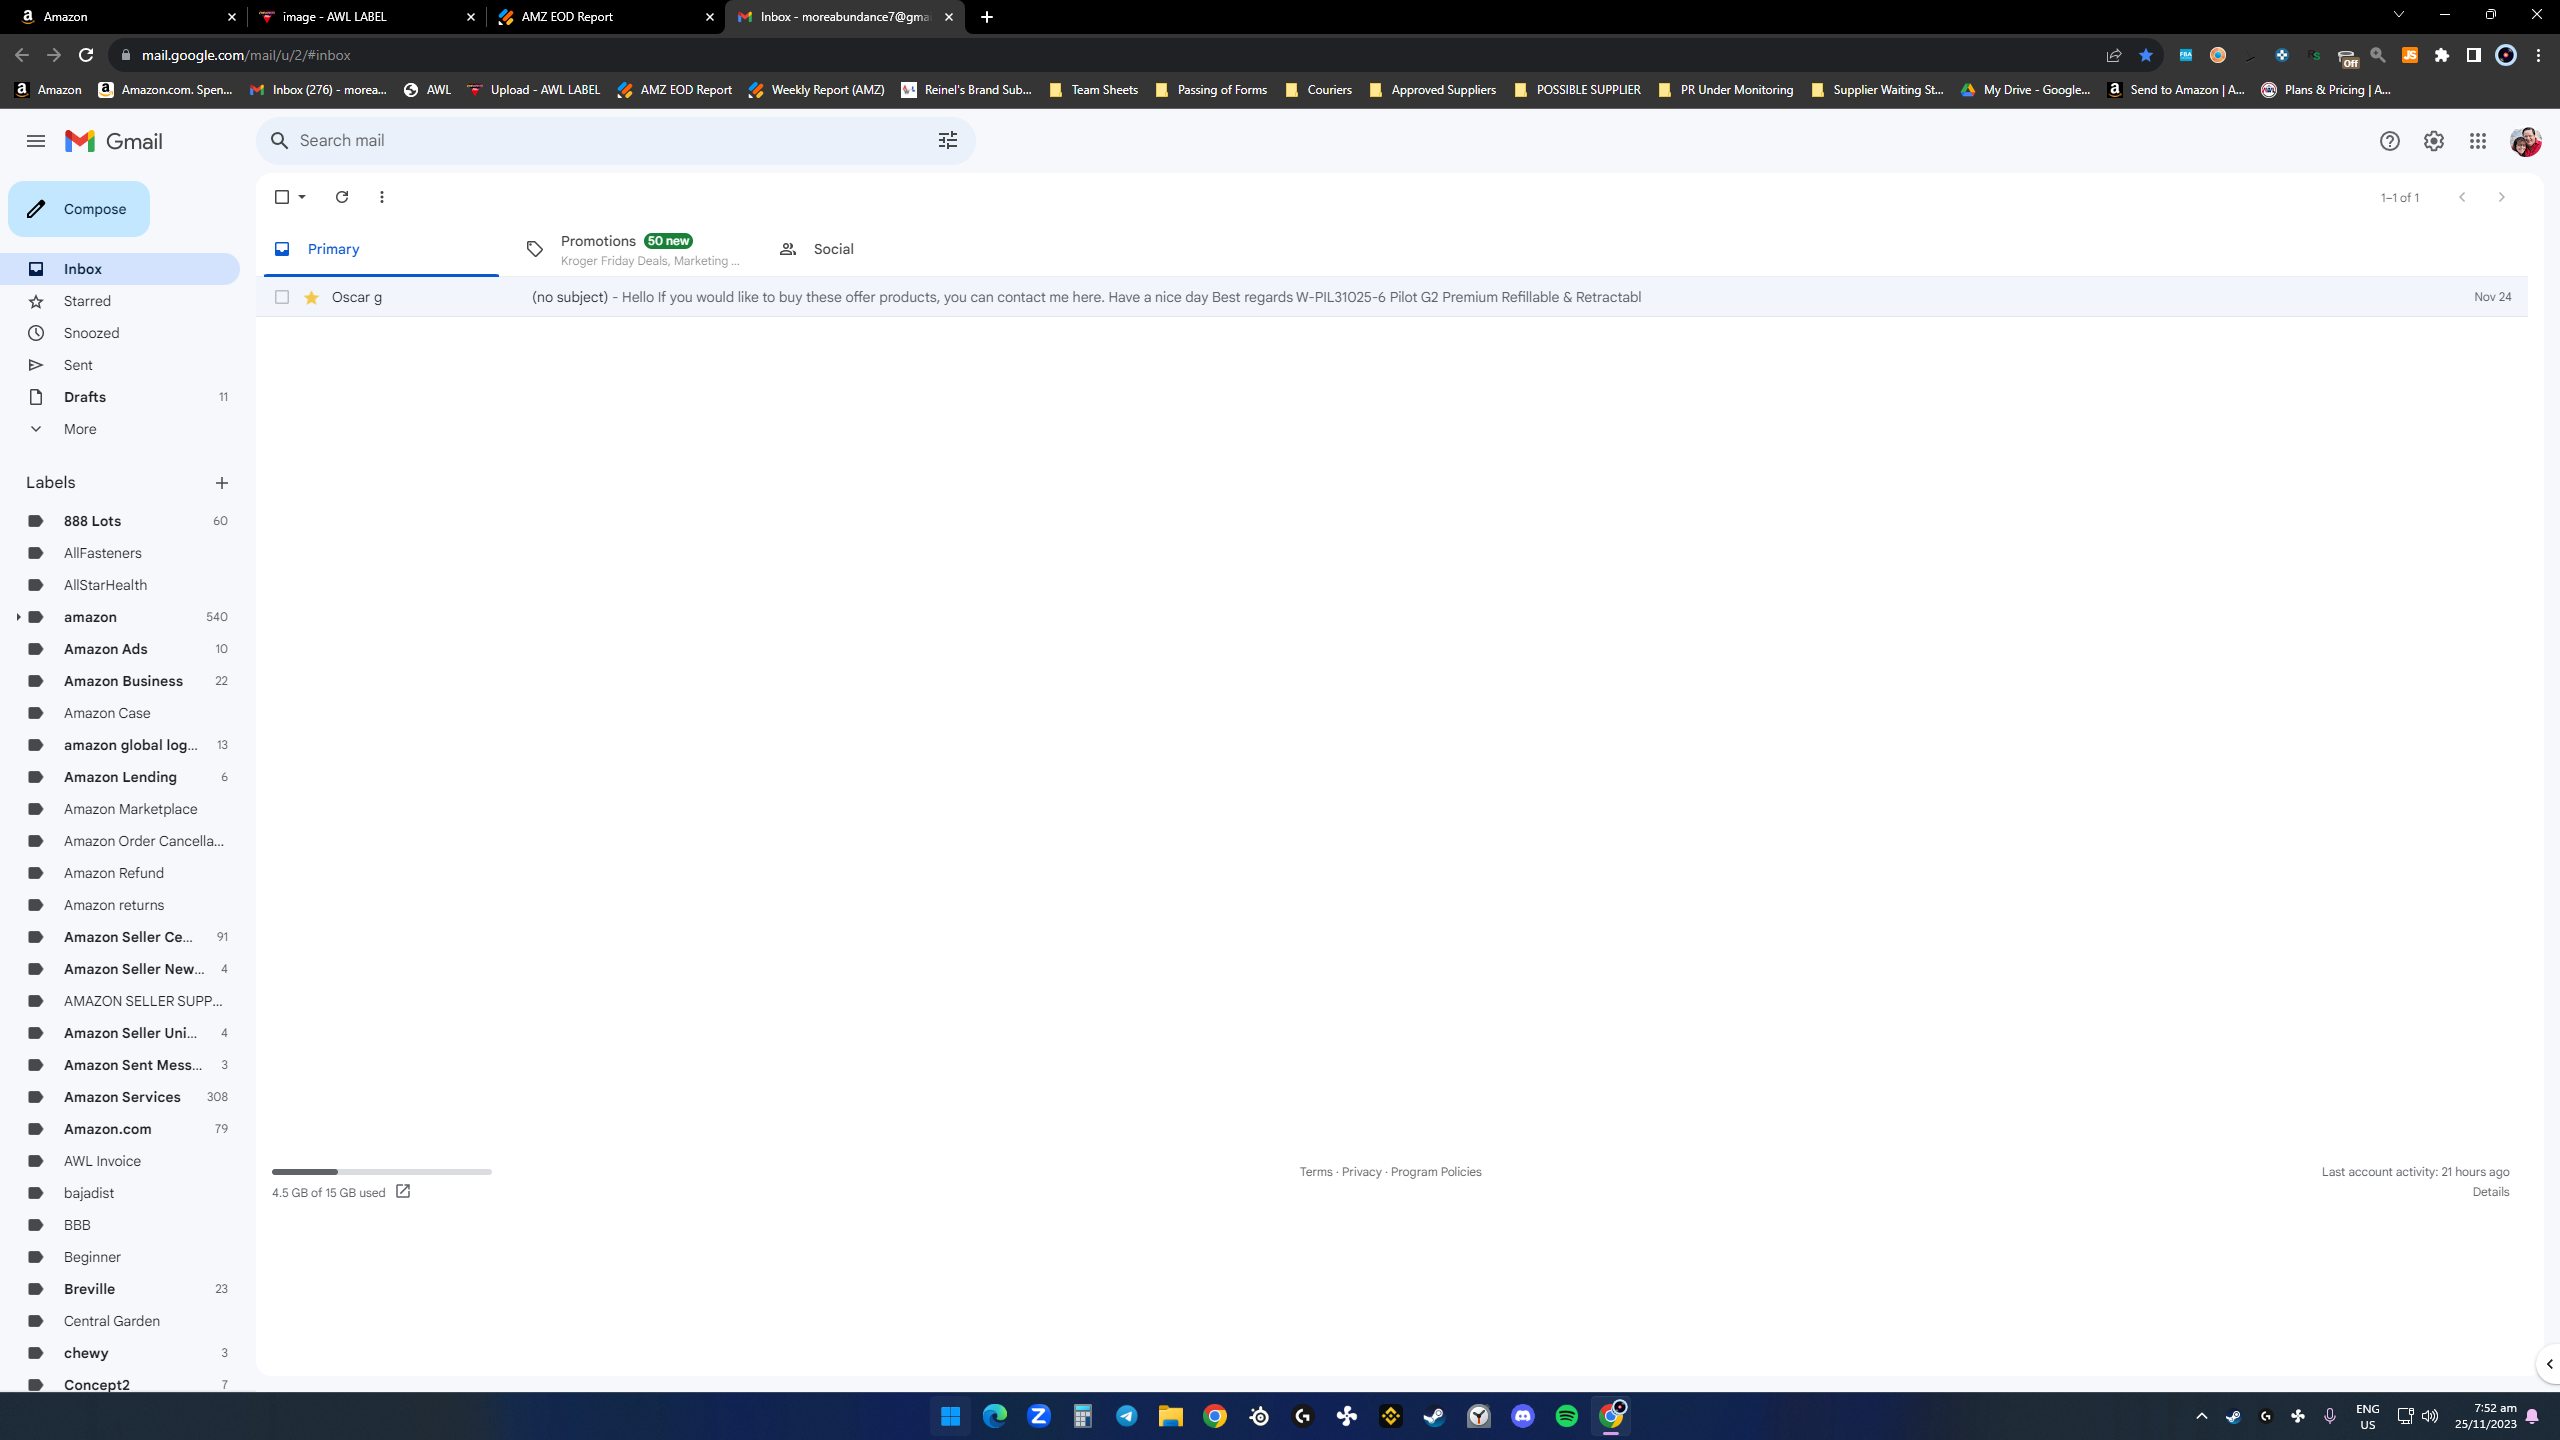Open the Approved Suppliers bookmark folder
The image size is (2560, 1440).
click(1433, 90)
